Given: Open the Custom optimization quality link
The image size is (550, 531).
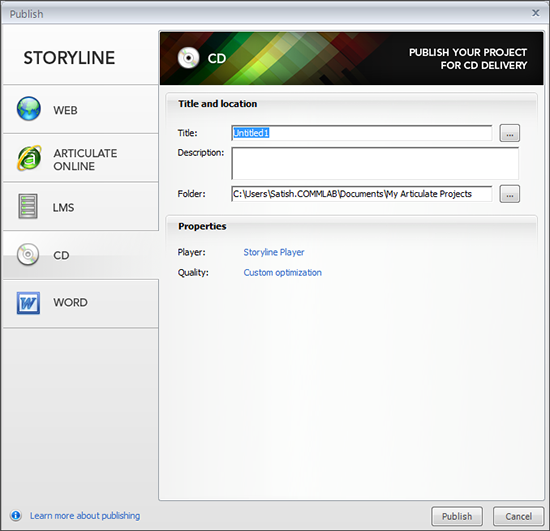Looking at the screenshot, I should (283, 273).
